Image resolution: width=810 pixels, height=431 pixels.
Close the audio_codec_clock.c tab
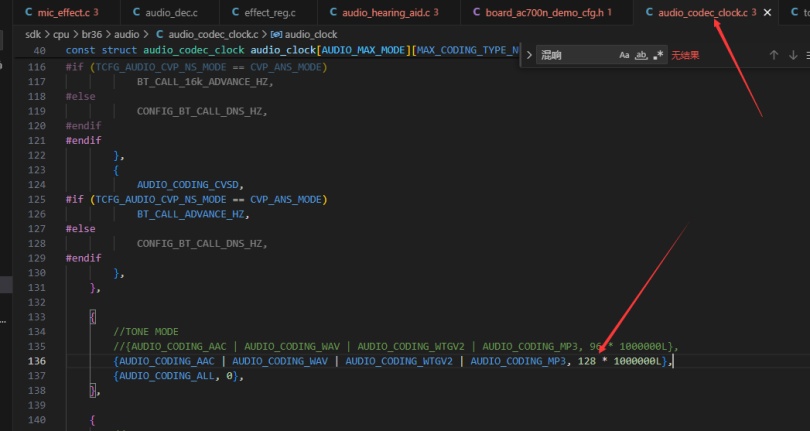click(x=768, y=12)
